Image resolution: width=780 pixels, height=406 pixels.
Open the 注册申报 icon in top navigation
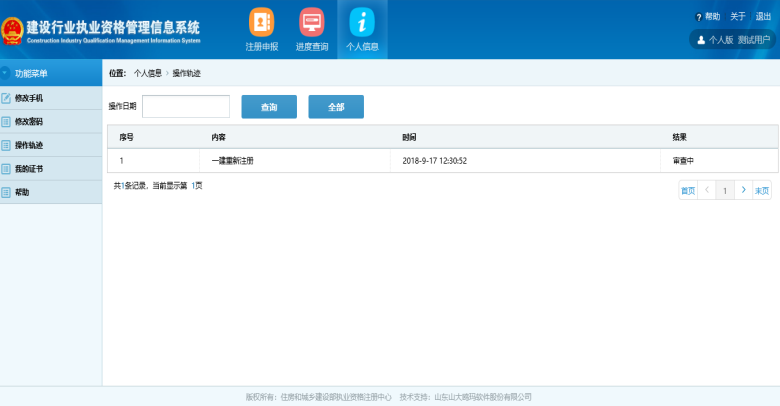pyautogui.click(x=261, y=22)
